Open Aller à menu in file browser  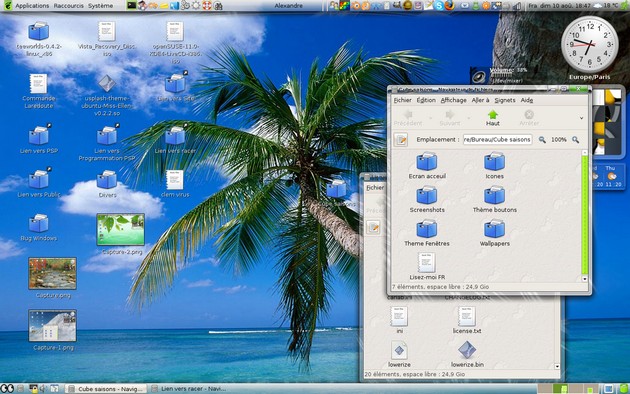[x=480, y=100]
